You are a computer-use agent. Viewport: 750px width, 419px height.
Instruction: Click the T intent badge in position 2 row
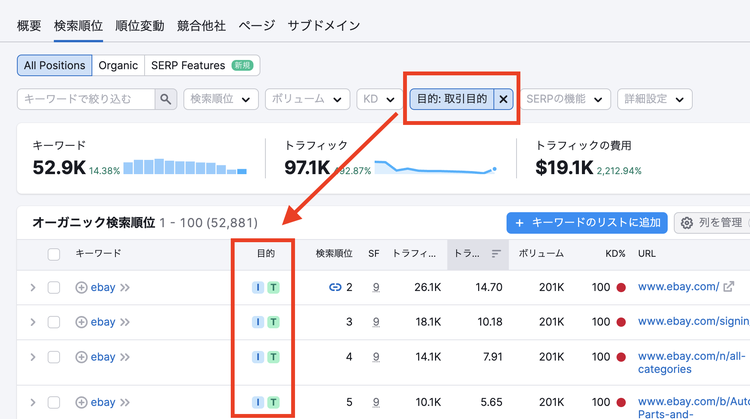273,287
